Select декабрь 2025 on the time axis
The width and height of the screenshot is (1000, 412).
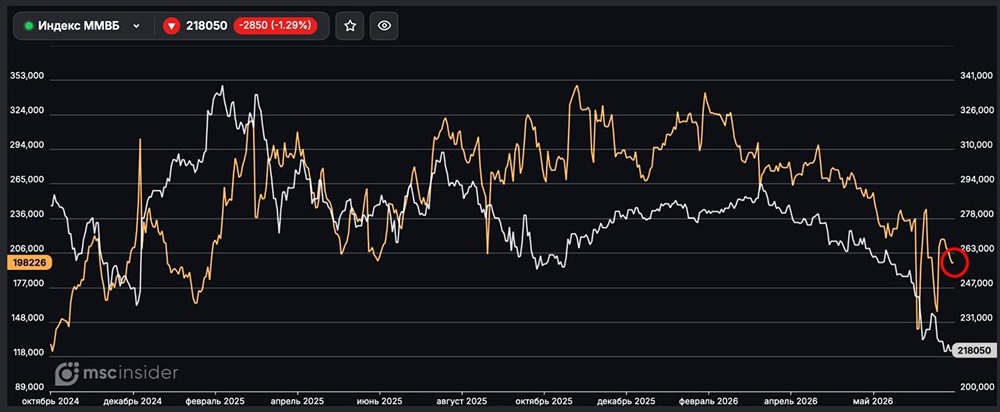coord(627,401)
